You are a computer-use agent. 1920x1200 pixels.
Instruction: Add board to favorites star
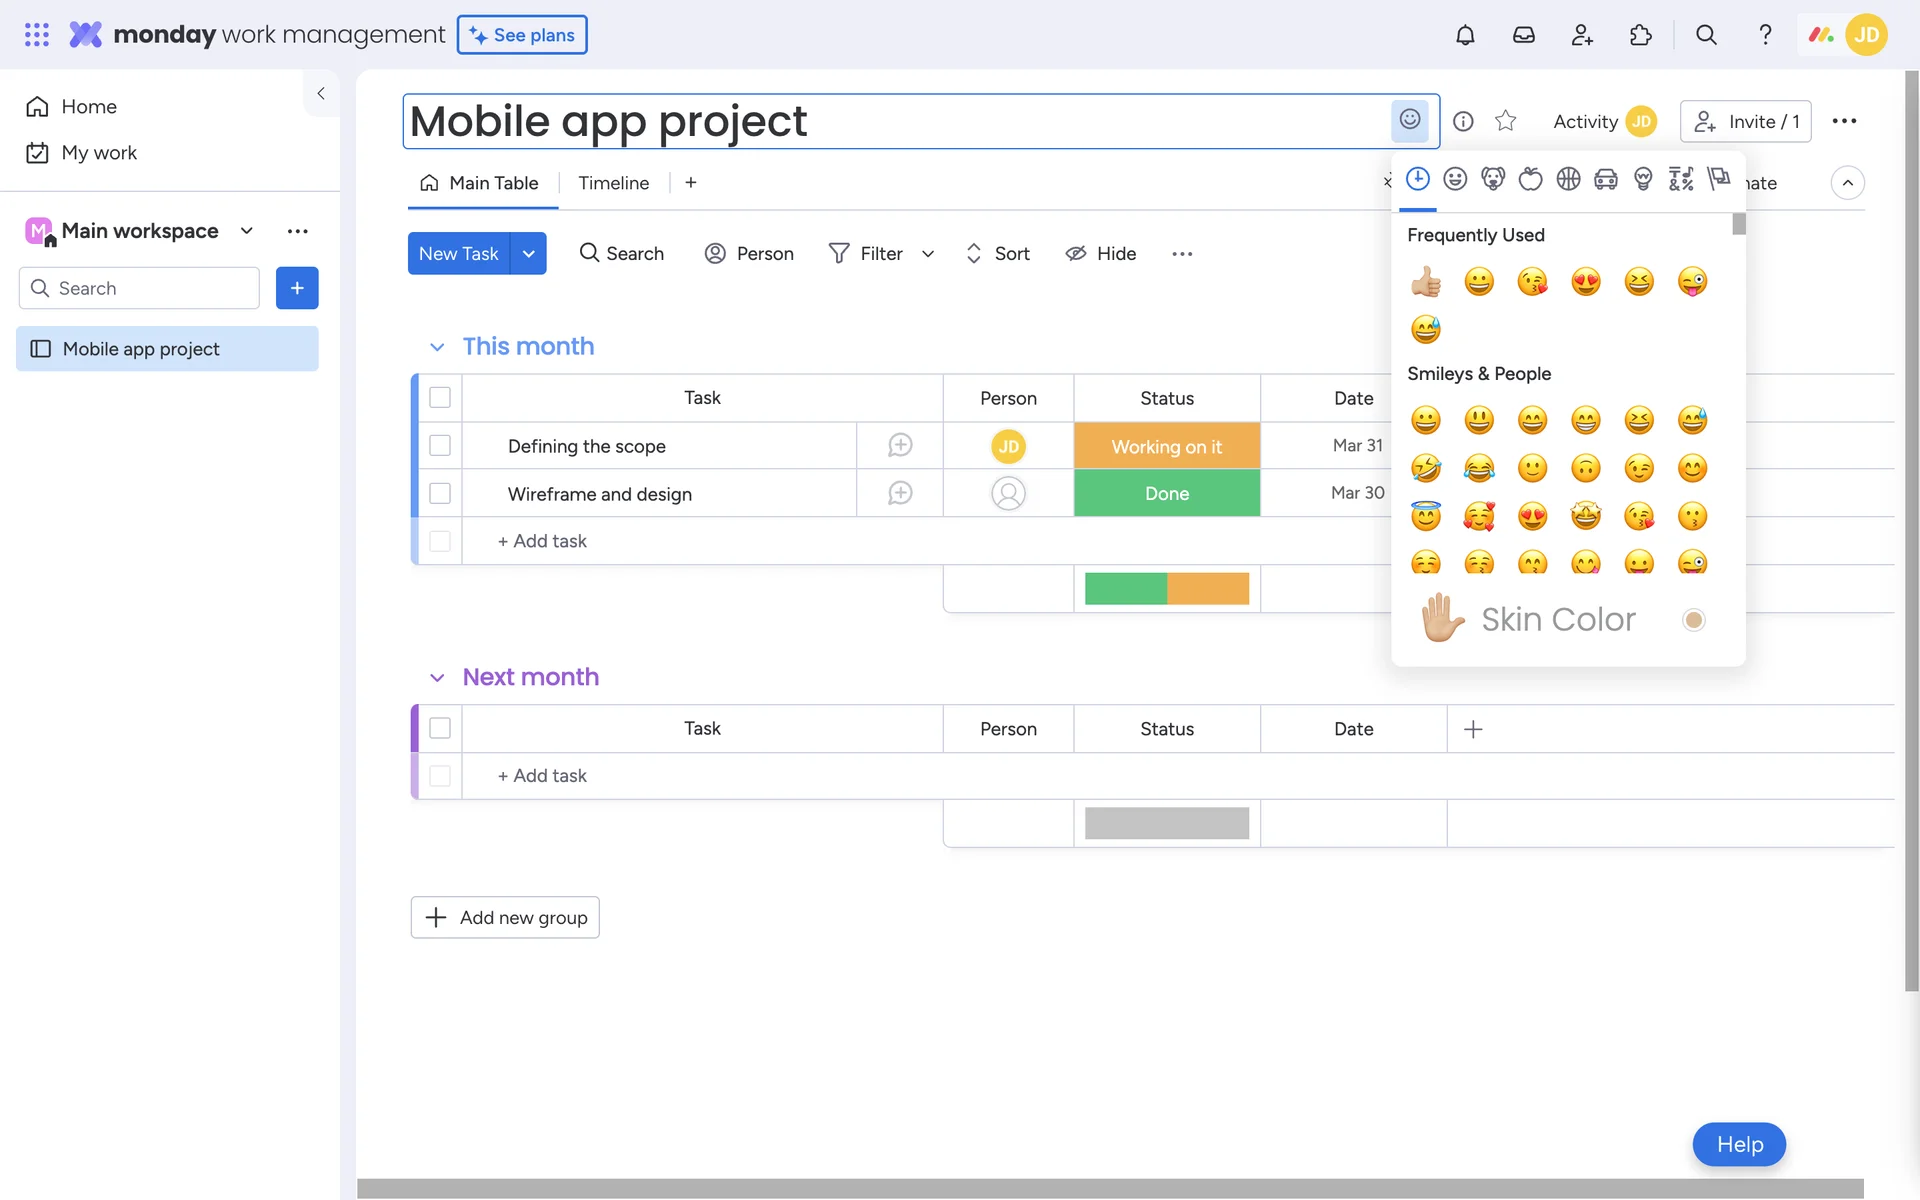(x=1505, y=121)
